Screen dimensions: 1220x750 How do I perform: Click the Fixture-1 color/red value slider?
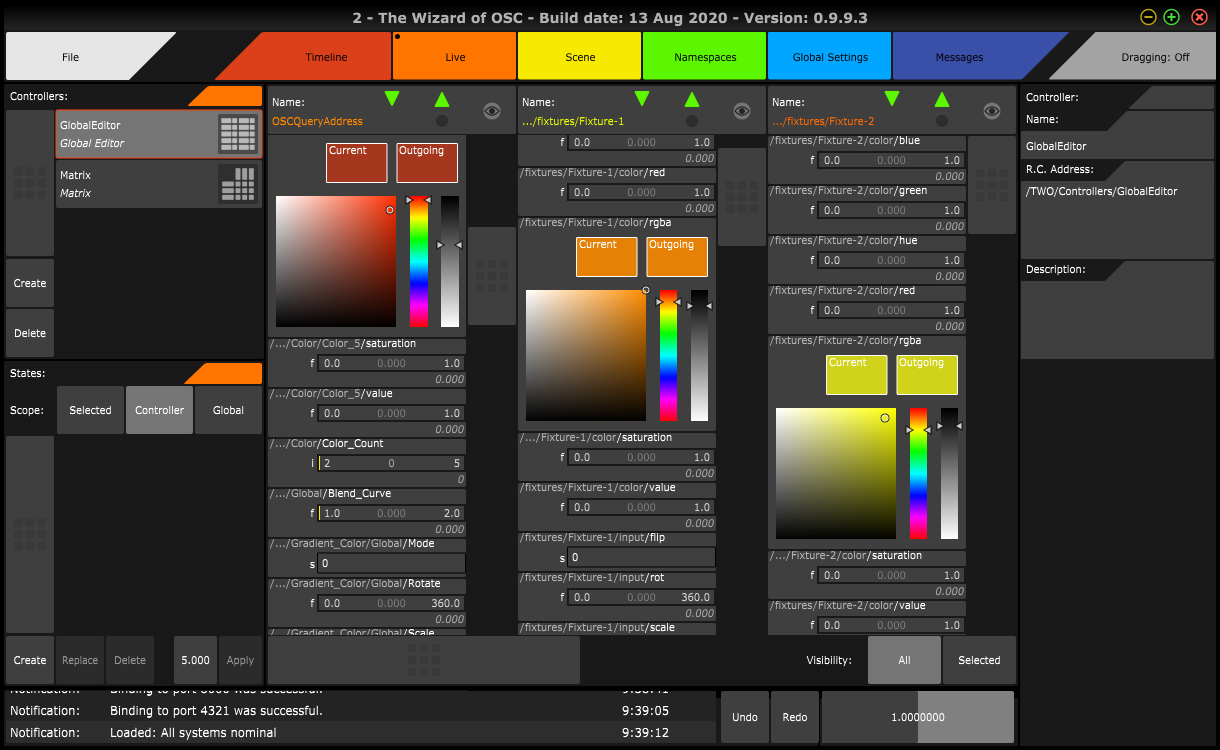point(641,192)
